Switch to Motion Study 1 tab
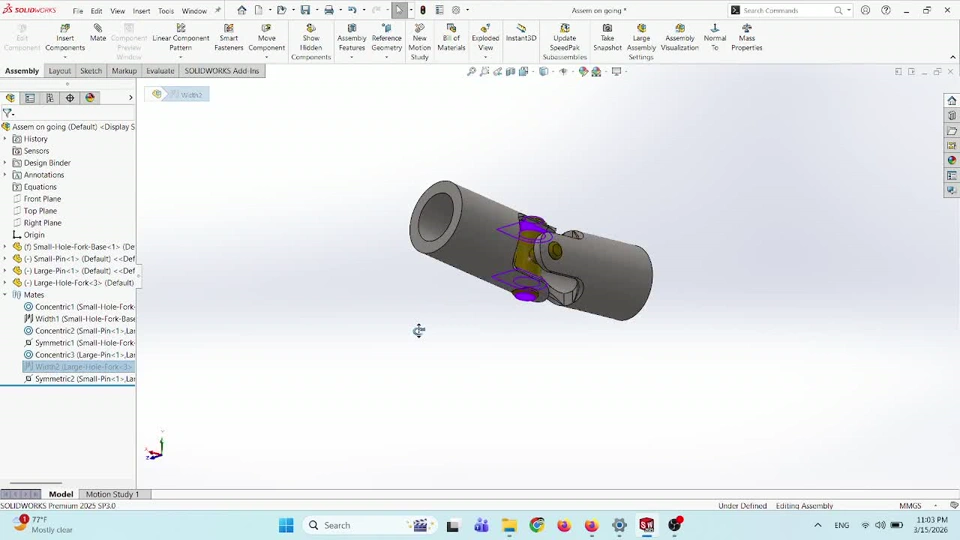Image resolution: width=960 pixels, height=540 pixels. pyautogui.click(x=113, y=494)
